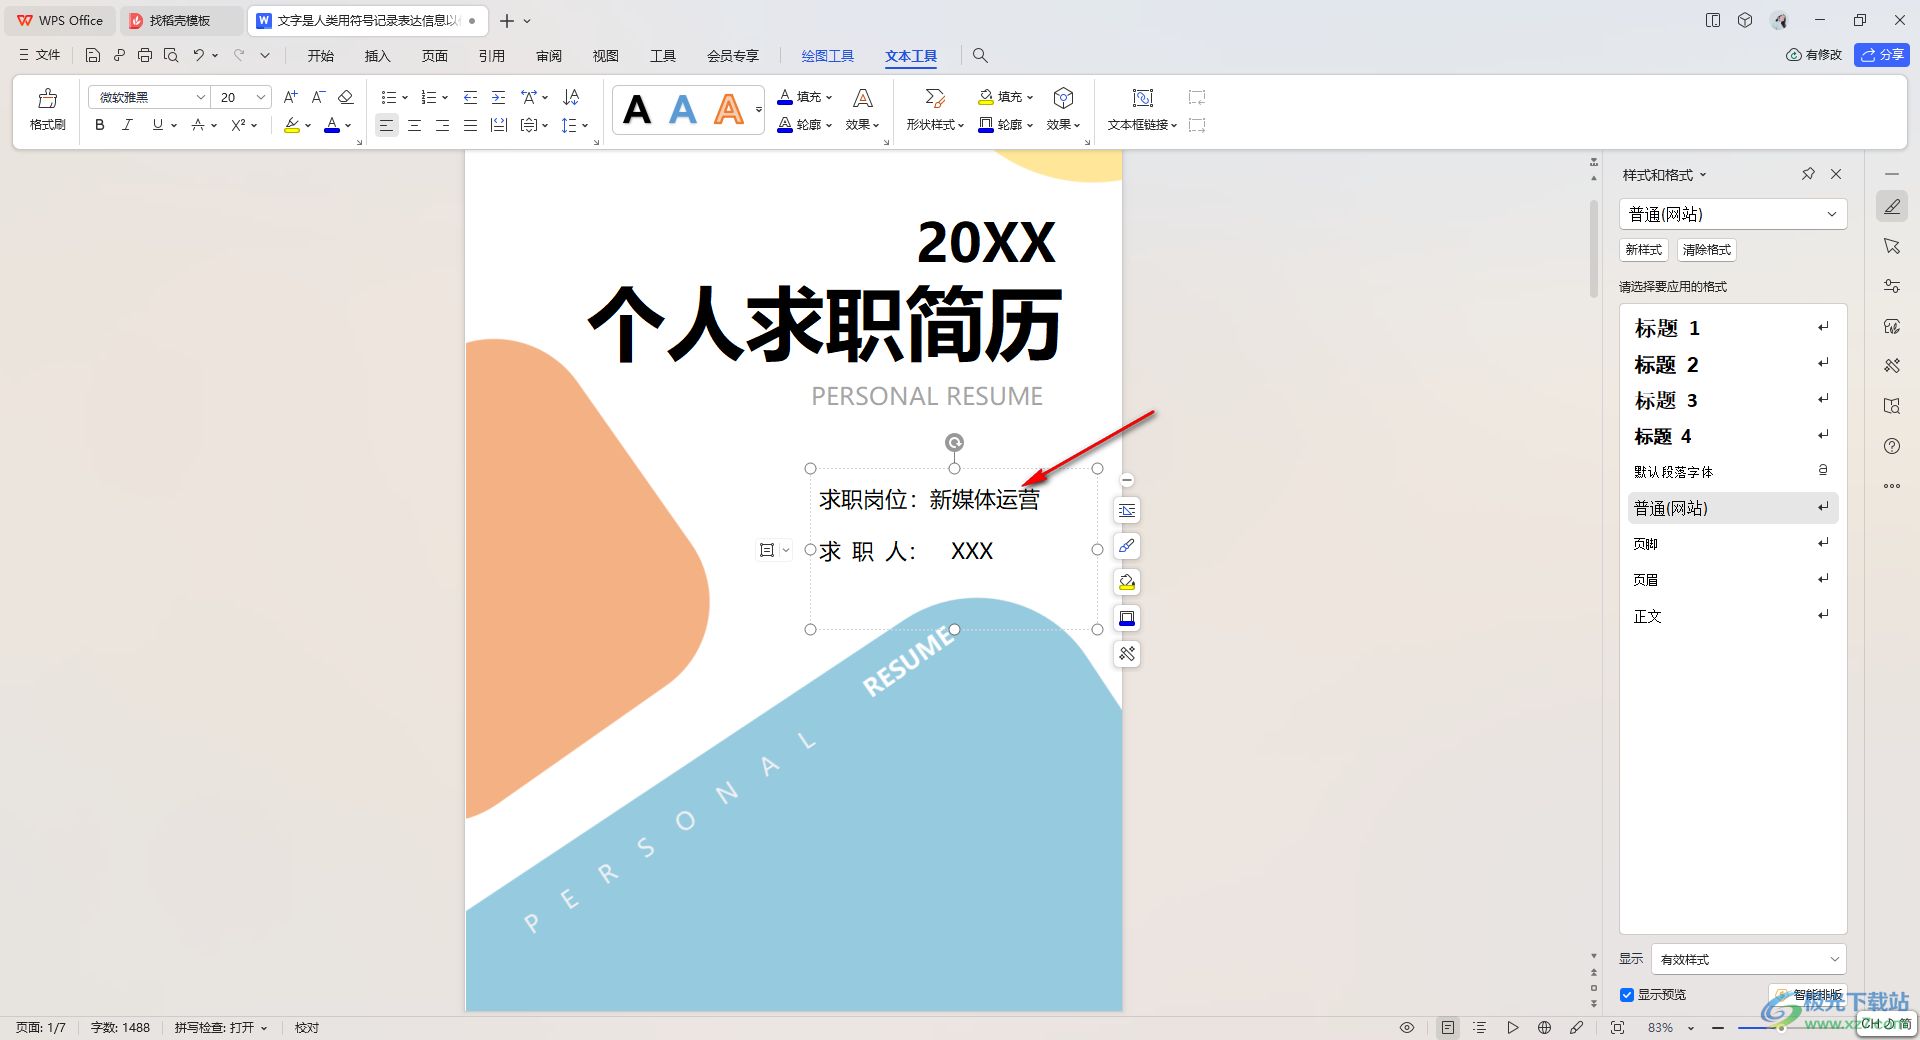Screen dimensions: 1920x1040
Task: Open the help icon in right sidebar
Action: coord(1892,446)
